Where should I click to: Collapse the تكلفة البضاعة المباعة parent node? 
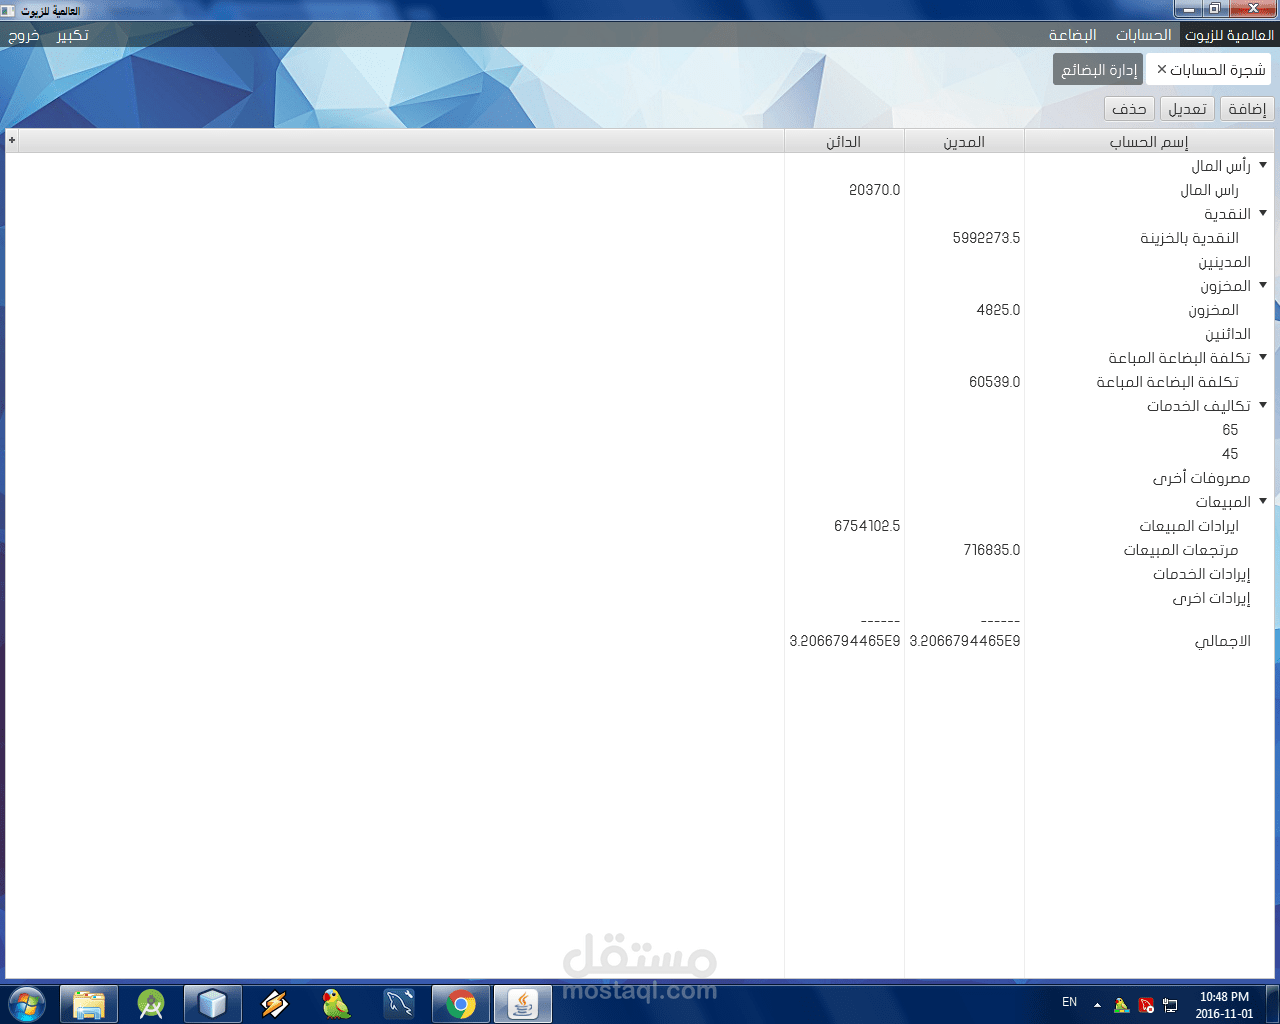point(1263,357)
